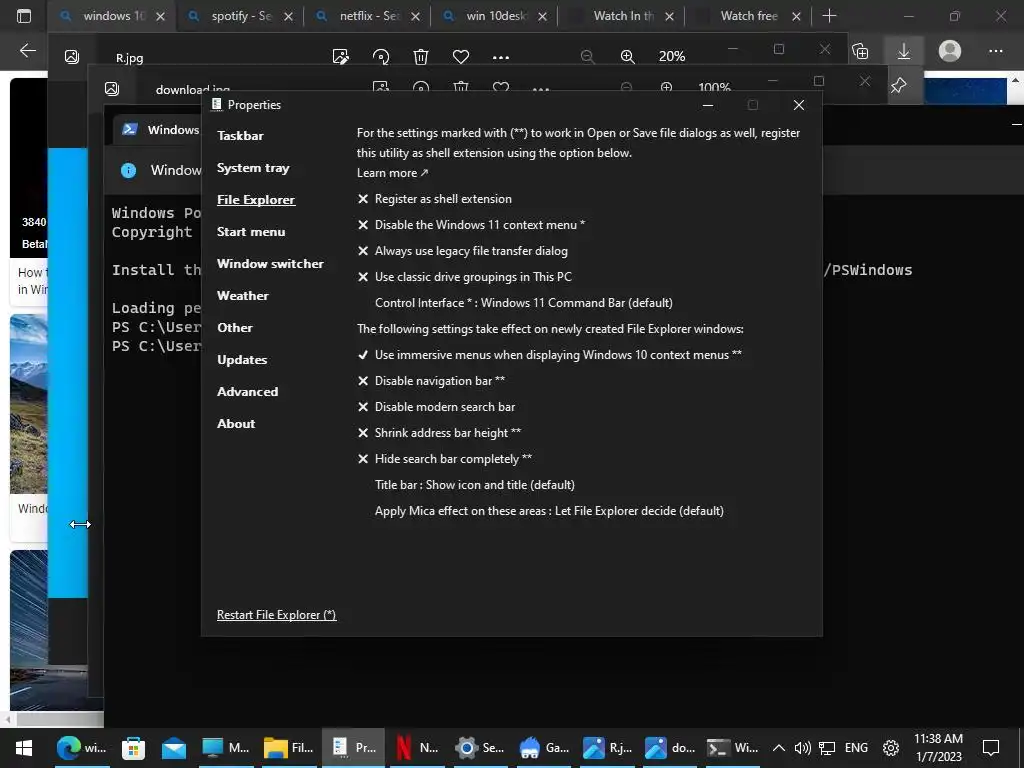
Task: Open browser profile avatar
Action: tap(950, 51)
